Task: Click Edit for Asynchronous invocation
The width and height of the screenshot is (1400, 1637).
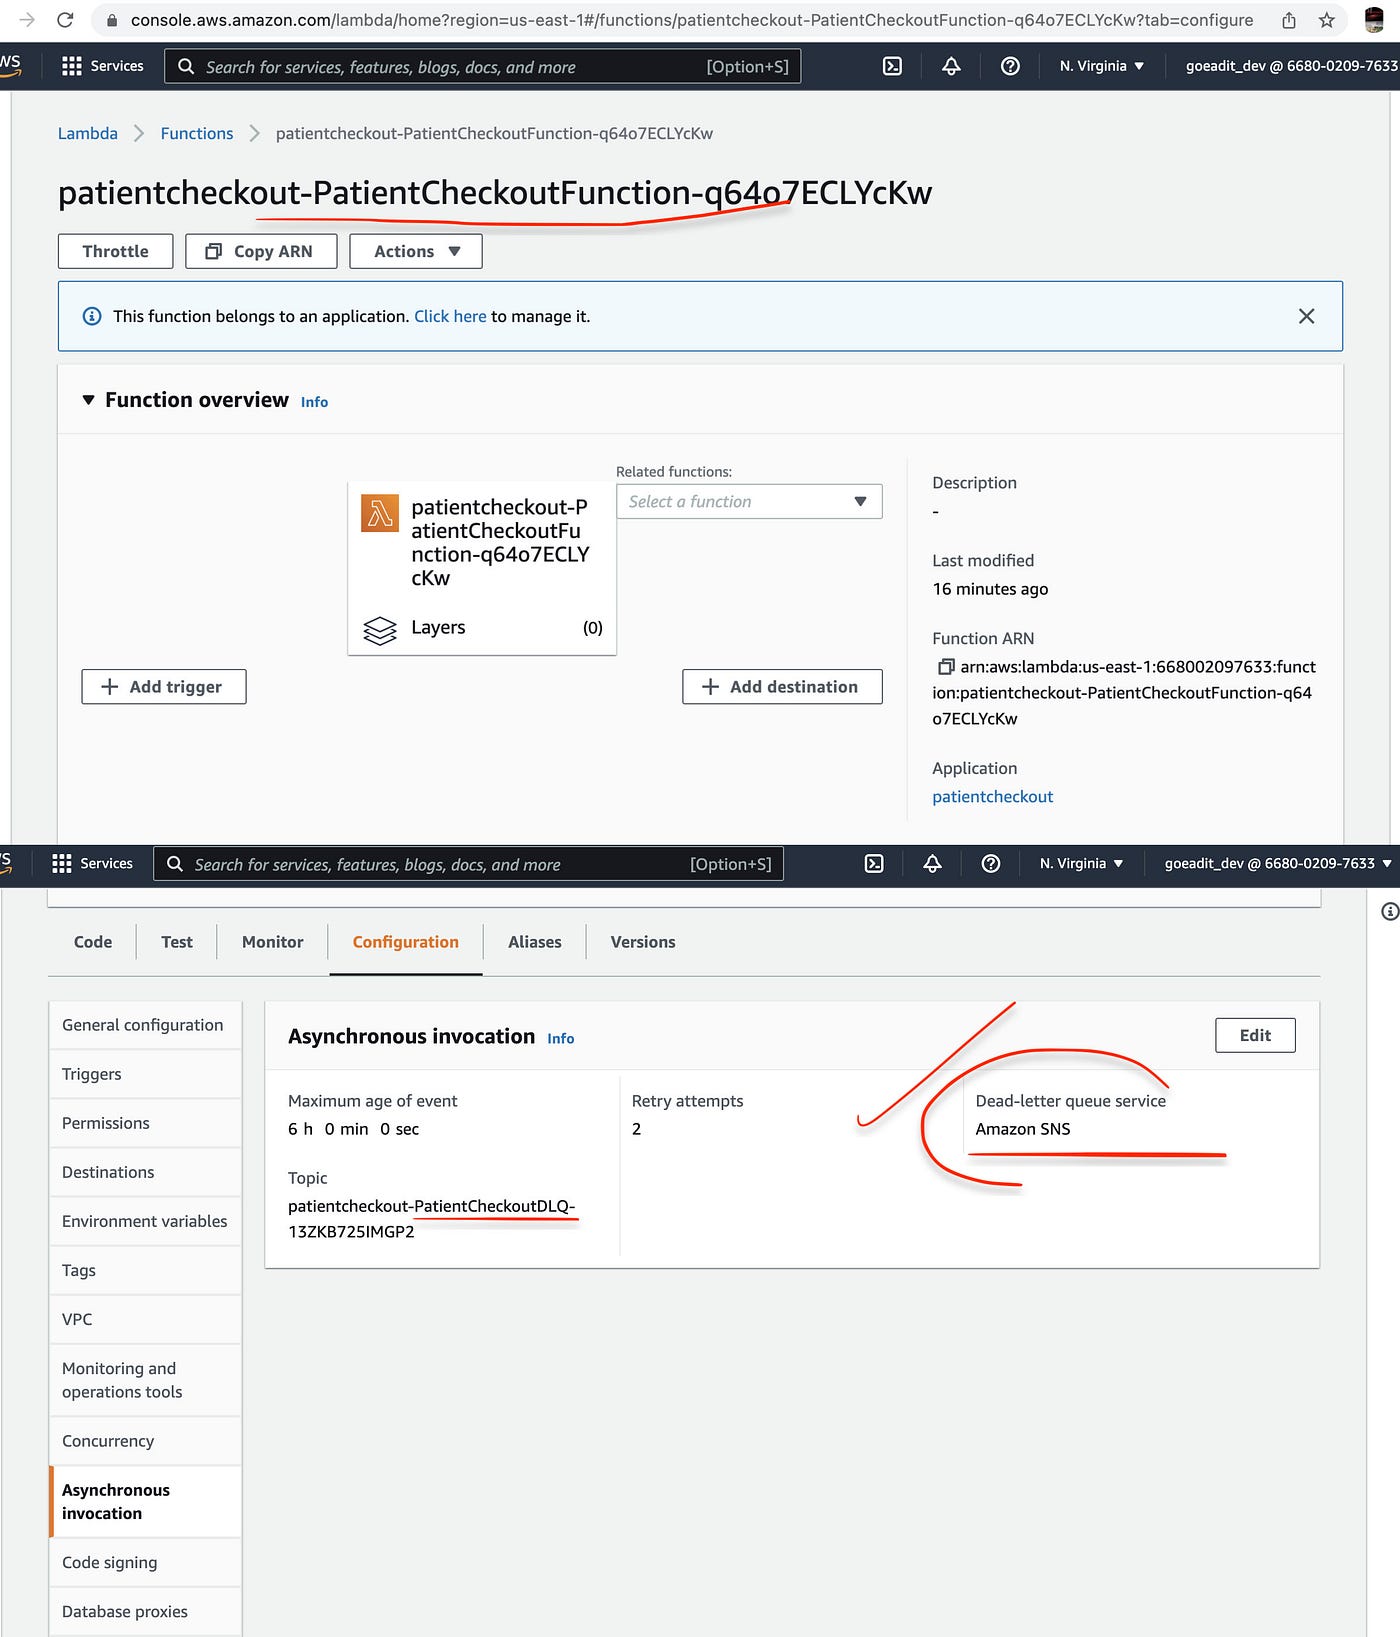Action: (x=1255, y=1035)
